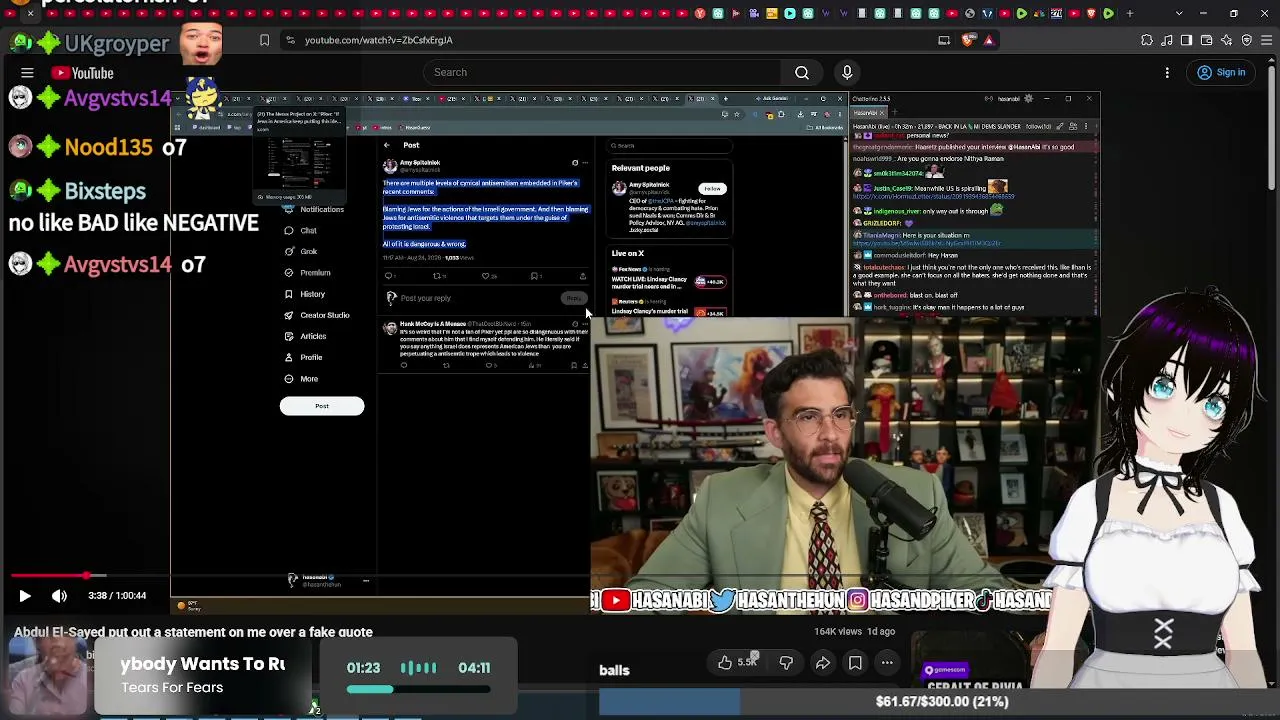Open YouTube settings three-dot menu
This screenshot has width=1280, height=720.
click(x=1167, y=72)
